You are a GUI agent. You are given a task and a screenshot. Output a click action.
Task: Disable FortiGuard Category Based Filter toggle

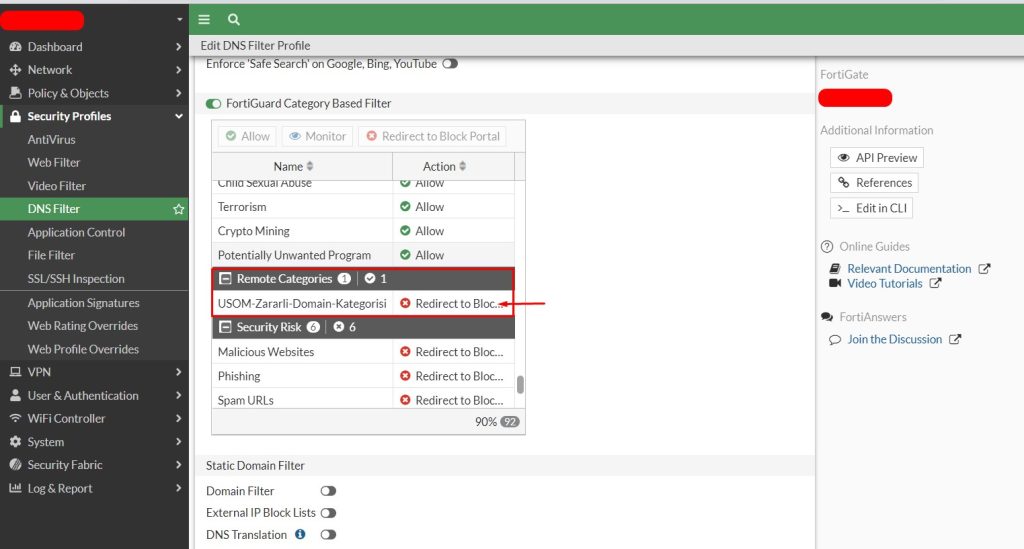click(x=213, y=104)
